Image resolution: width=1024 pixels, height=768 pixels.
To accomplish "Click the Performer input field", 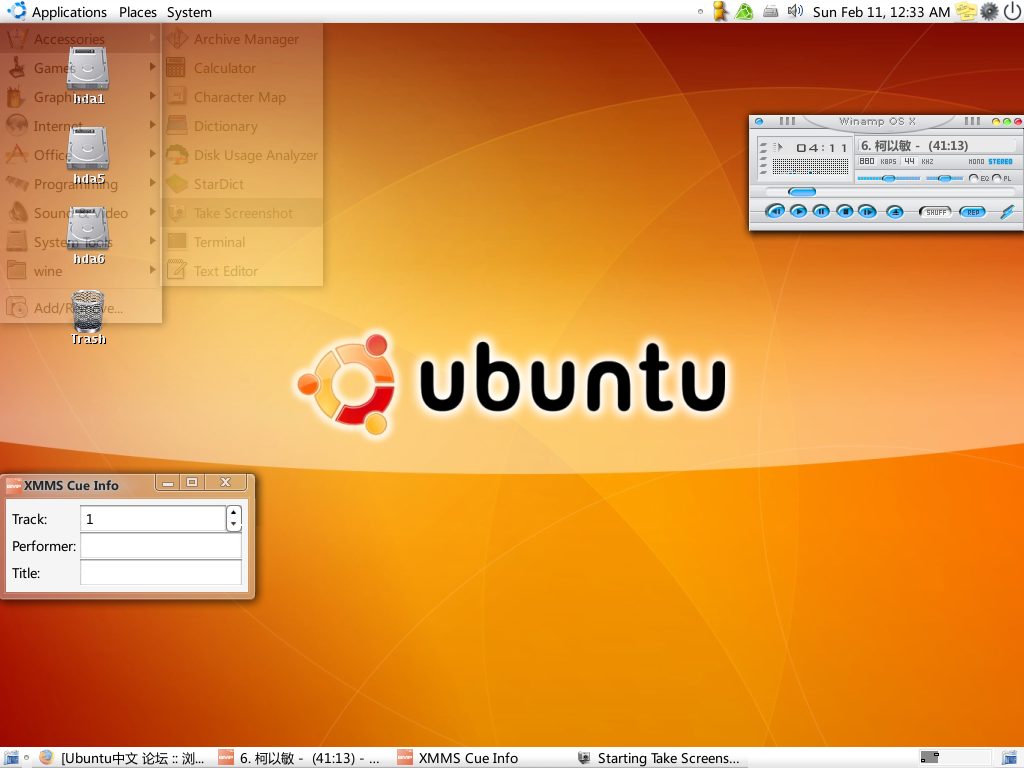I will [x=161, y=546].
